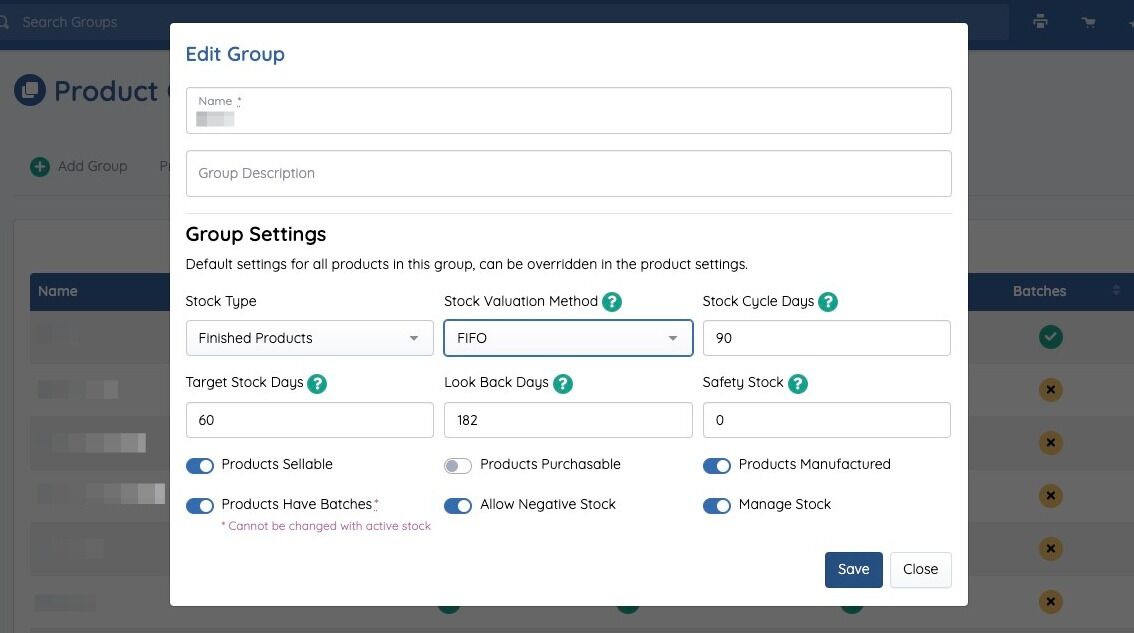Expand the Stock Valuation Method dropdown
The height and width of the screenshot is (633, 1134).
pyautogui.click(x=567, y=338)
